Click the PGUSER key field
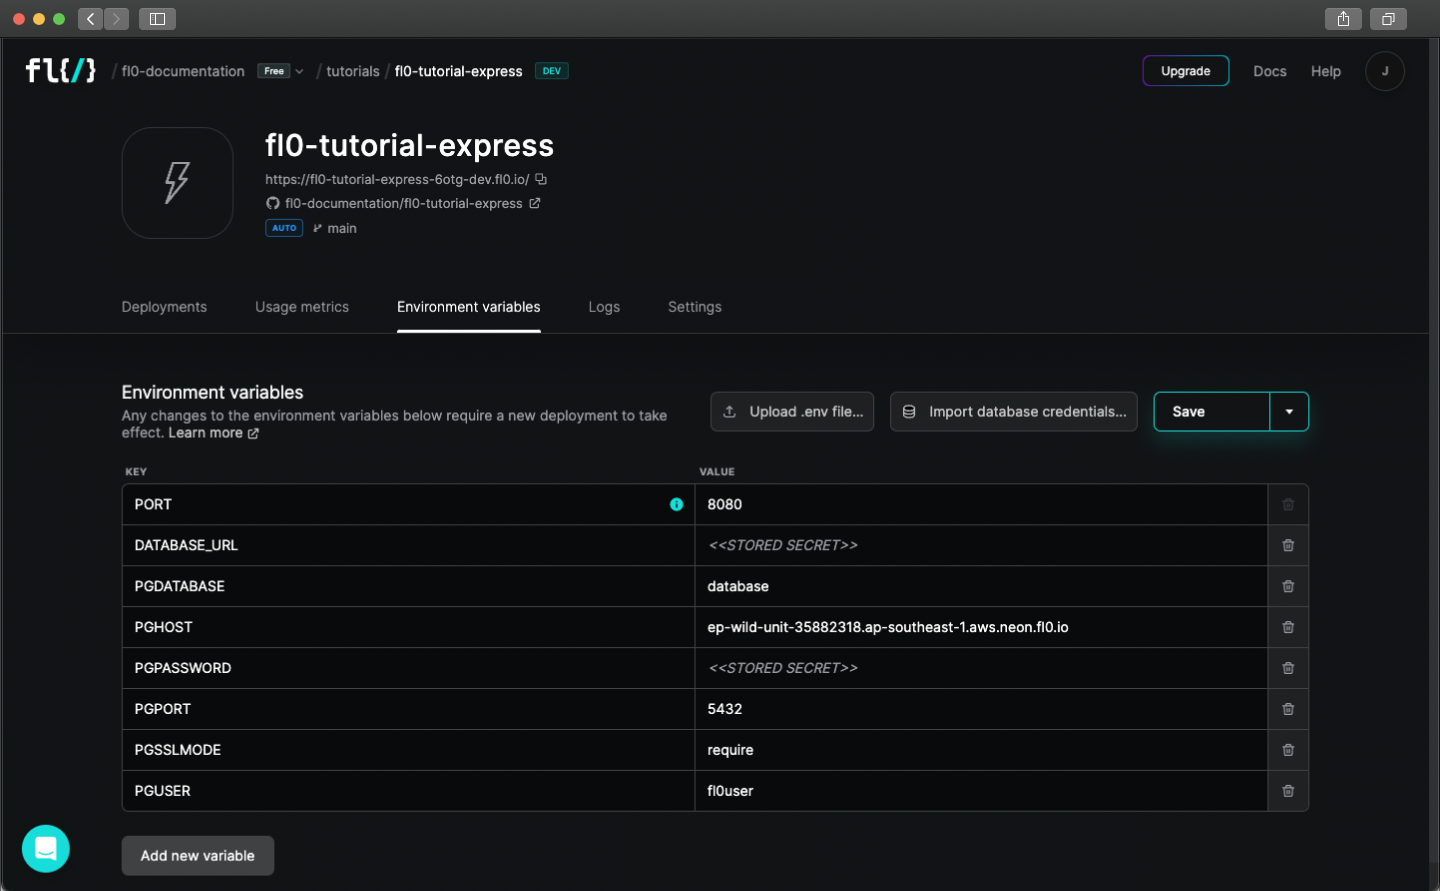Viewport: 1440px width, 891px height. [x=408, y=791]
